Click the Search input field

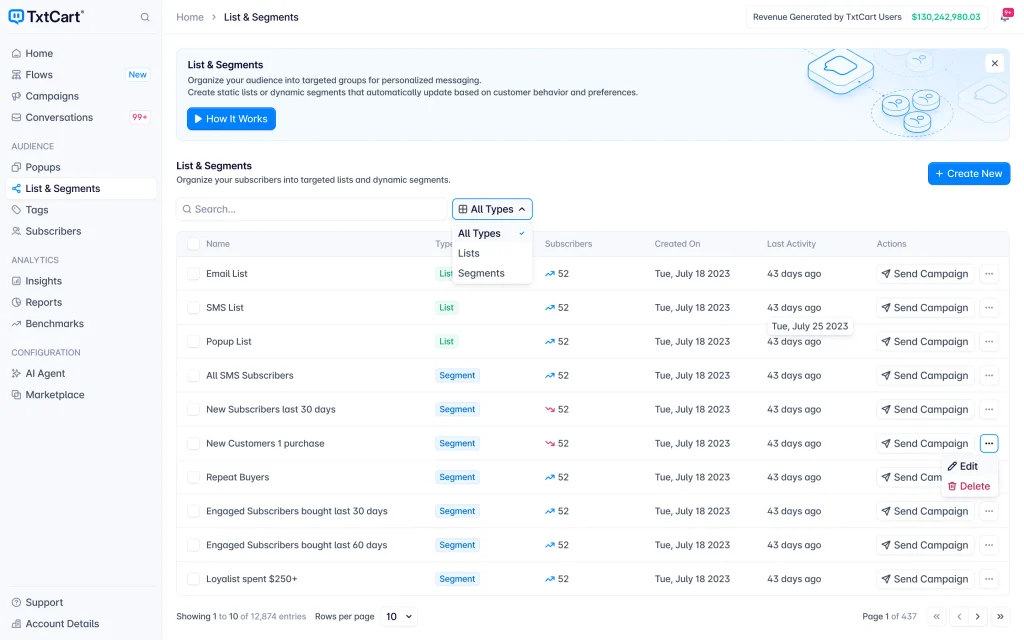[312, 209]
